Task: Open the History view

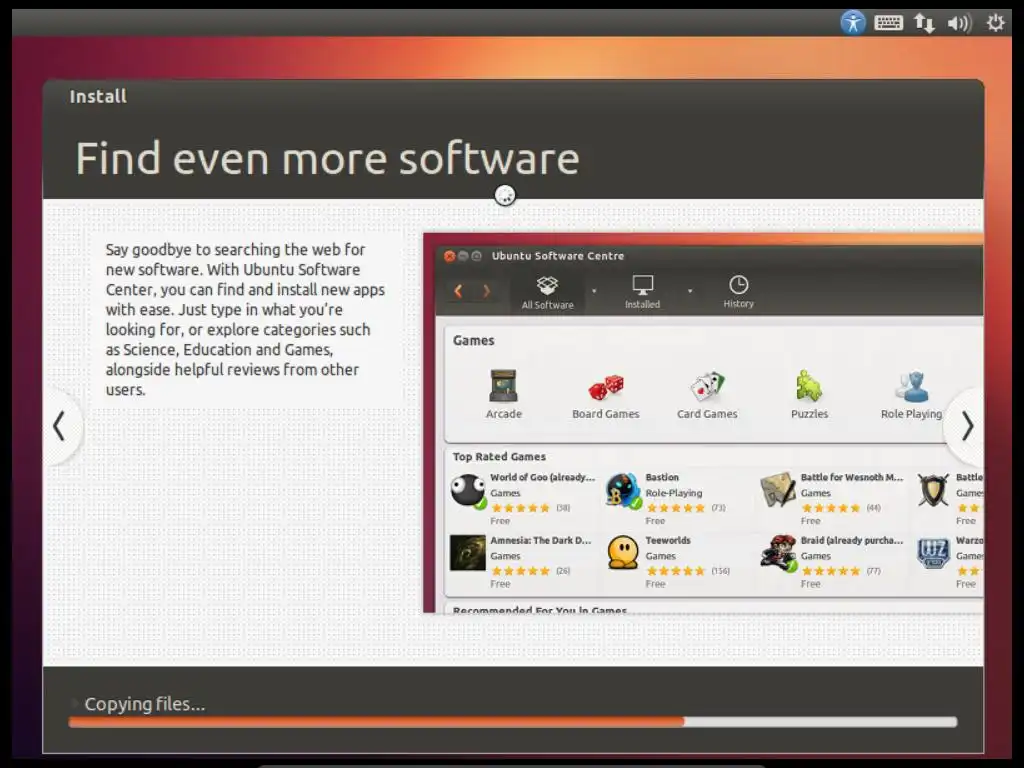Action: [x=739, y=292]
